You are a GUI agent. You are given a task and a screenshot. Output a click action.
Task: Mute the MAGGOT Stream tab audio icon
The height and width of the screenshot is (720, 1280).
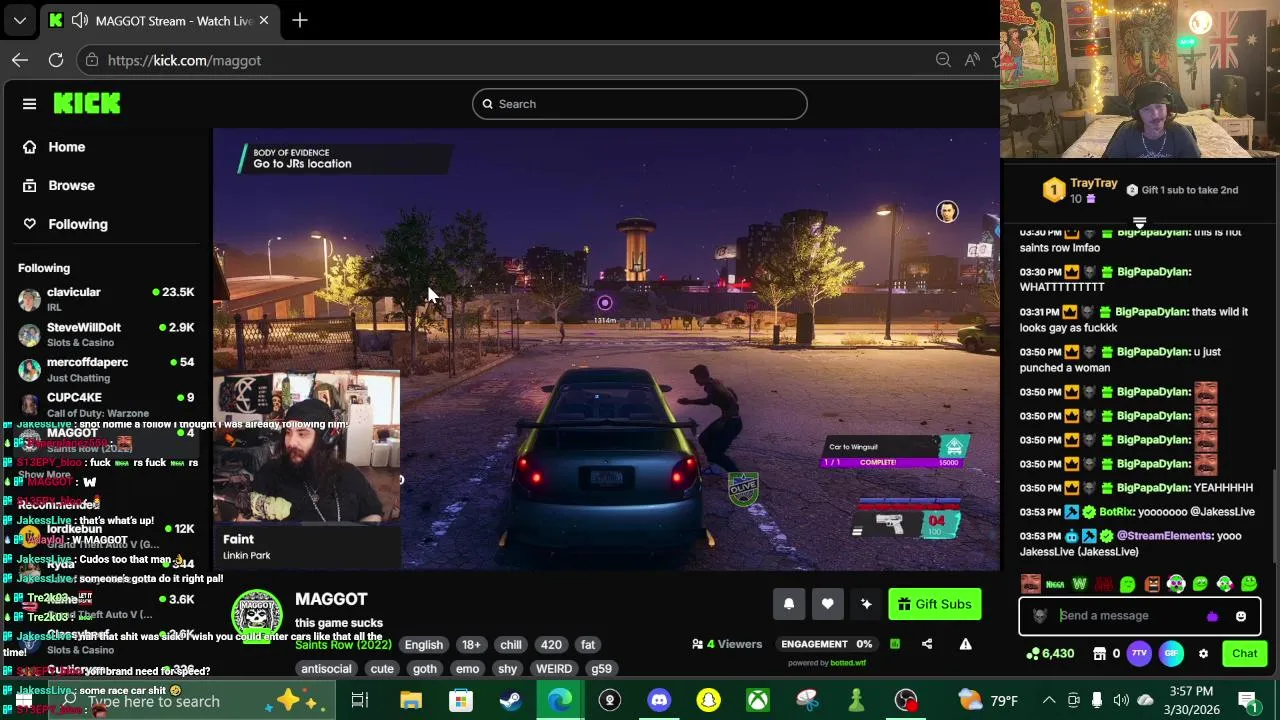[80, 20]
